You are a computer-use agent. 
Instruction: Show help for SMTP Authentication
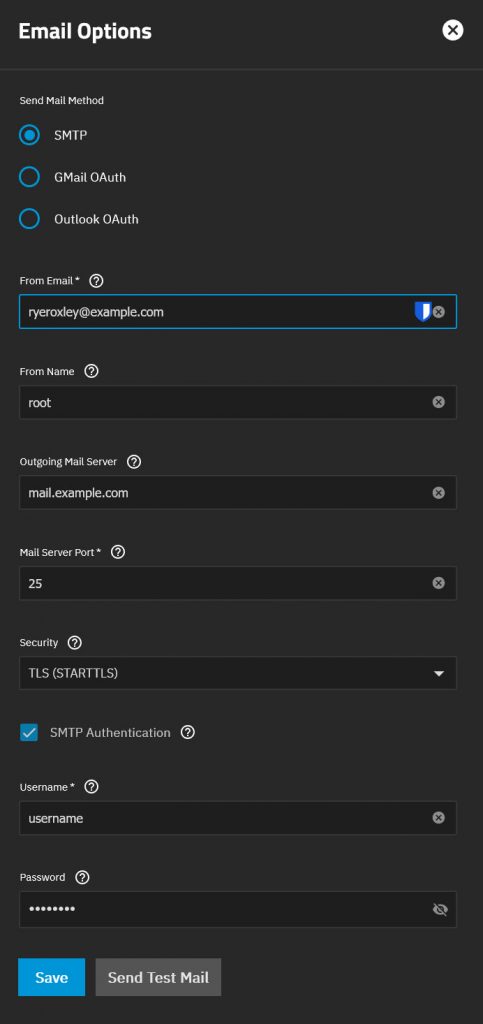pyautogui.click(x=188, y=733)
